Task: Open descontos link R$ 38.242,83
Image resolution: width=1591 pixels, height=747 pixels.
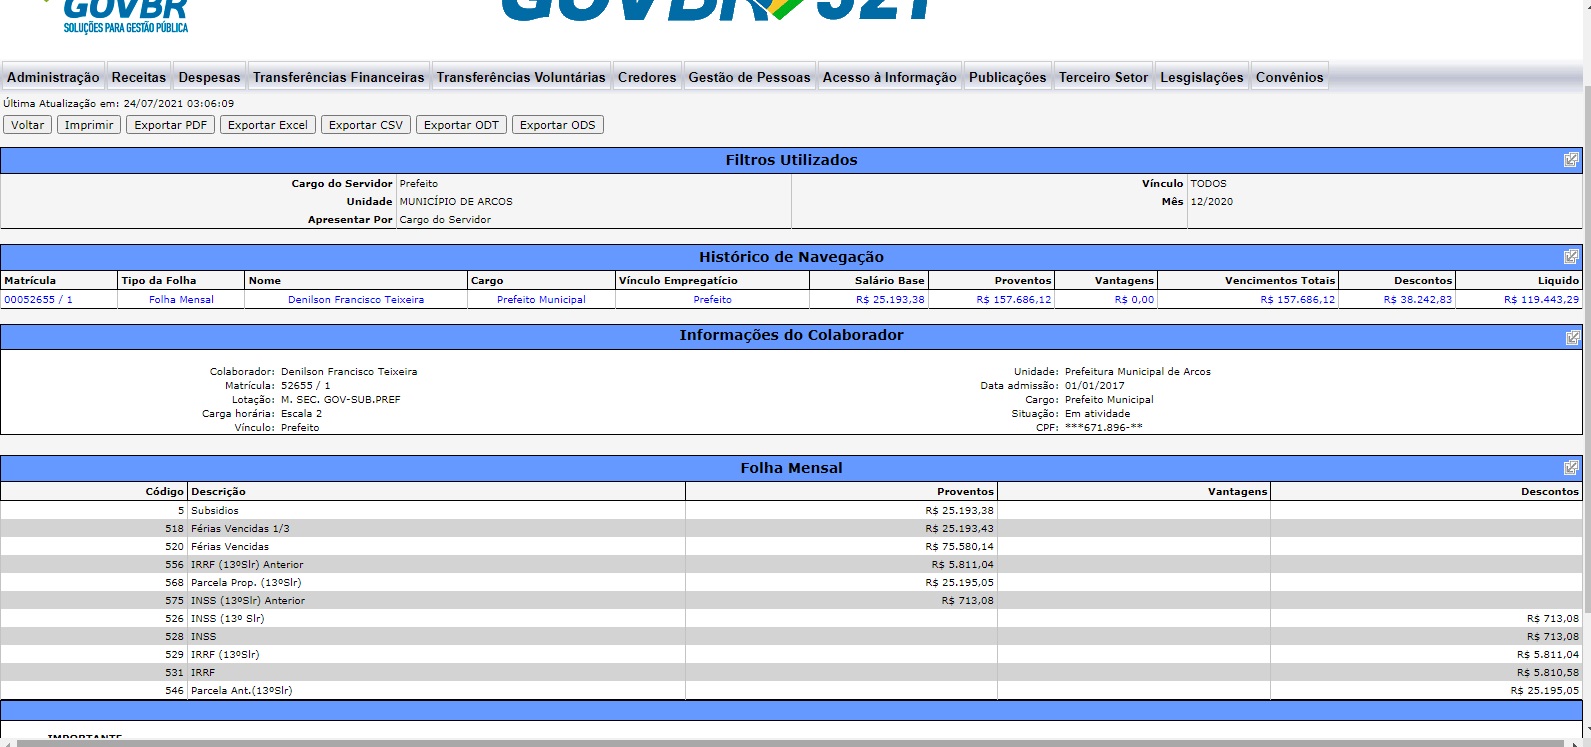Action: [1418, 299]
